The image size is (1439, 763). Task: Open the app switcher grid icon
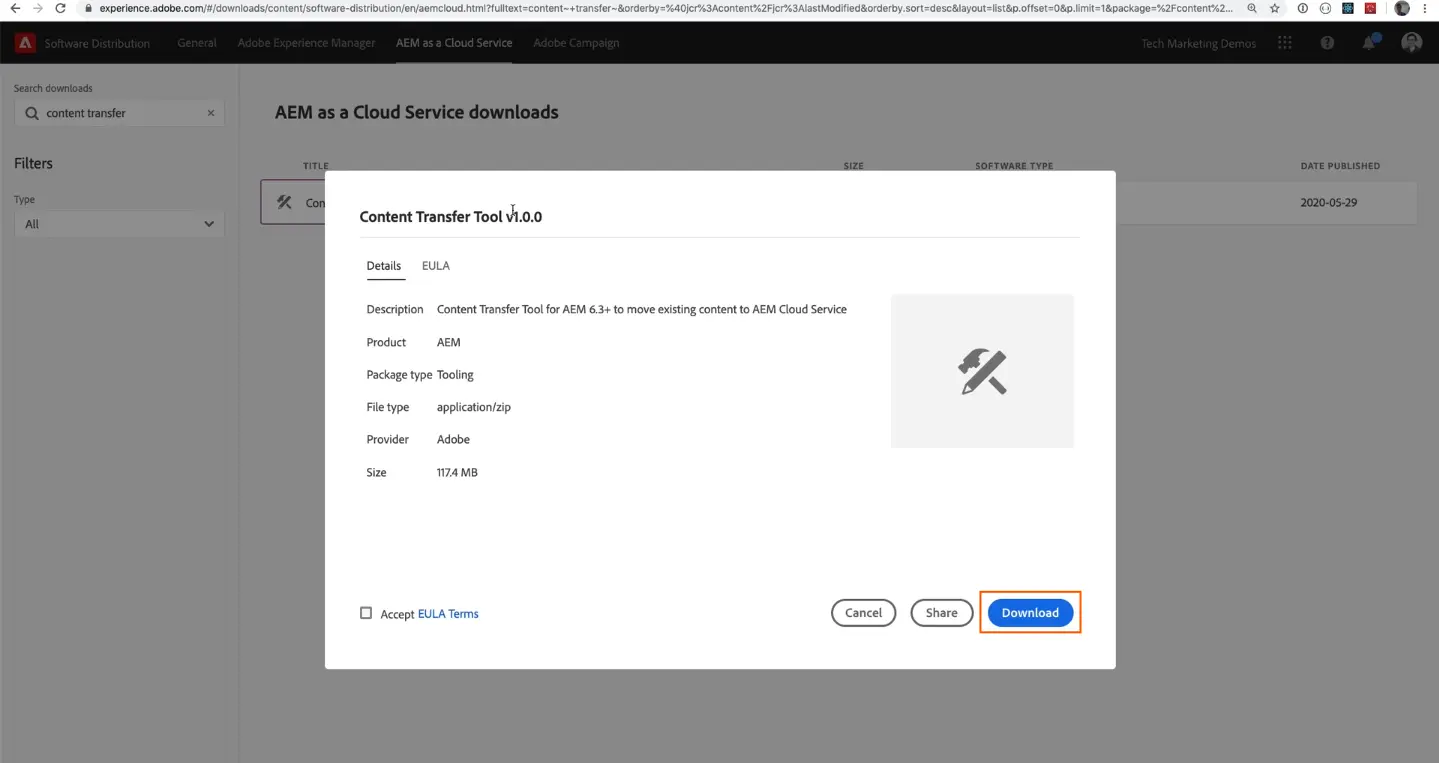coord(1285,43)
